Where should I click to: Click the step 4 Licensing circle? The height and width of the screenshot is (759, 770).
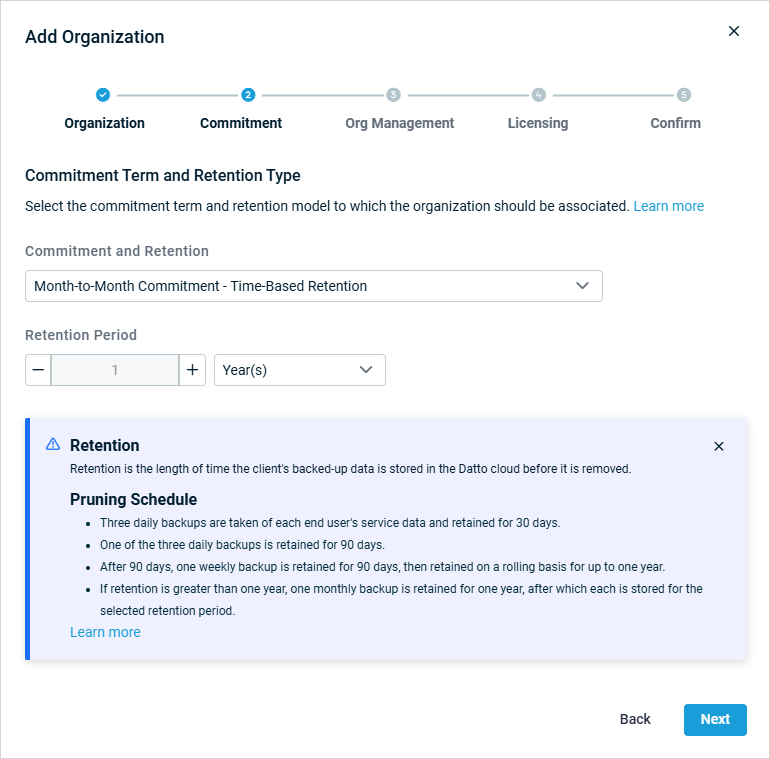pyautogui.click(x=538, y=95)
